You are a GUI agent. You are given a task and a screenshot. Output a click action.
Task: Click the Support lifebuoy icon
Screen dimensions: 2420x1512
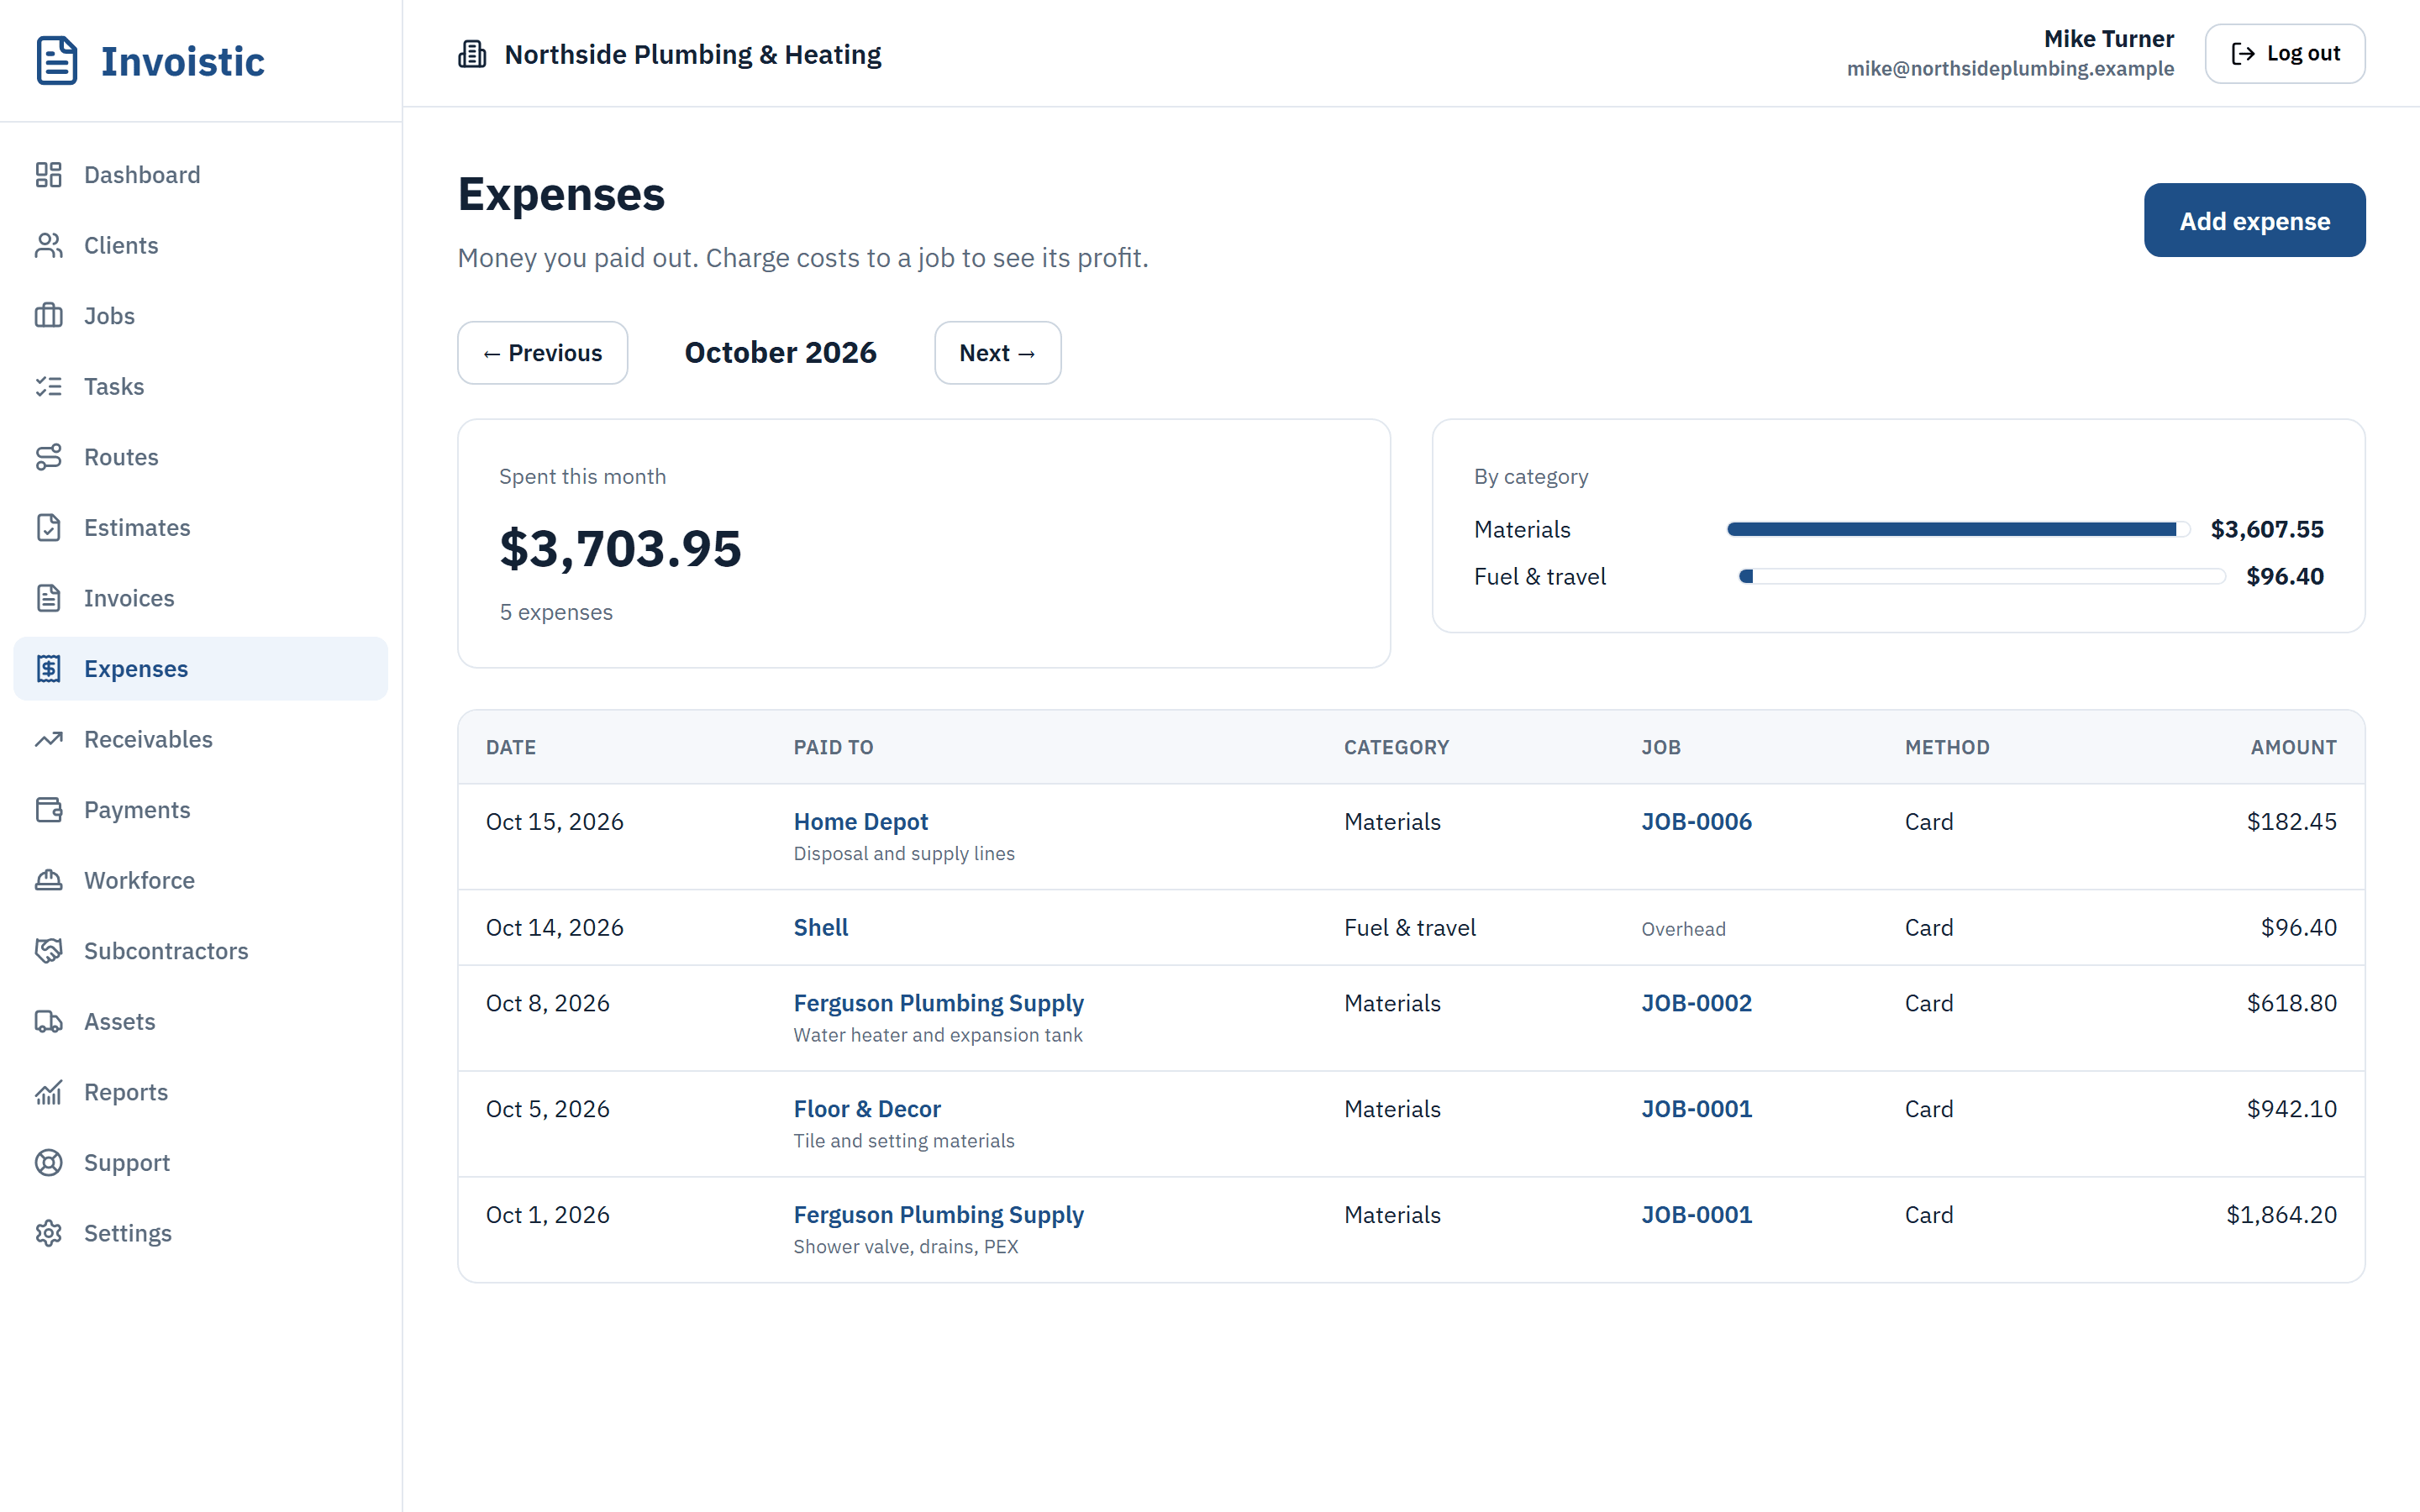click(49, 1162)
